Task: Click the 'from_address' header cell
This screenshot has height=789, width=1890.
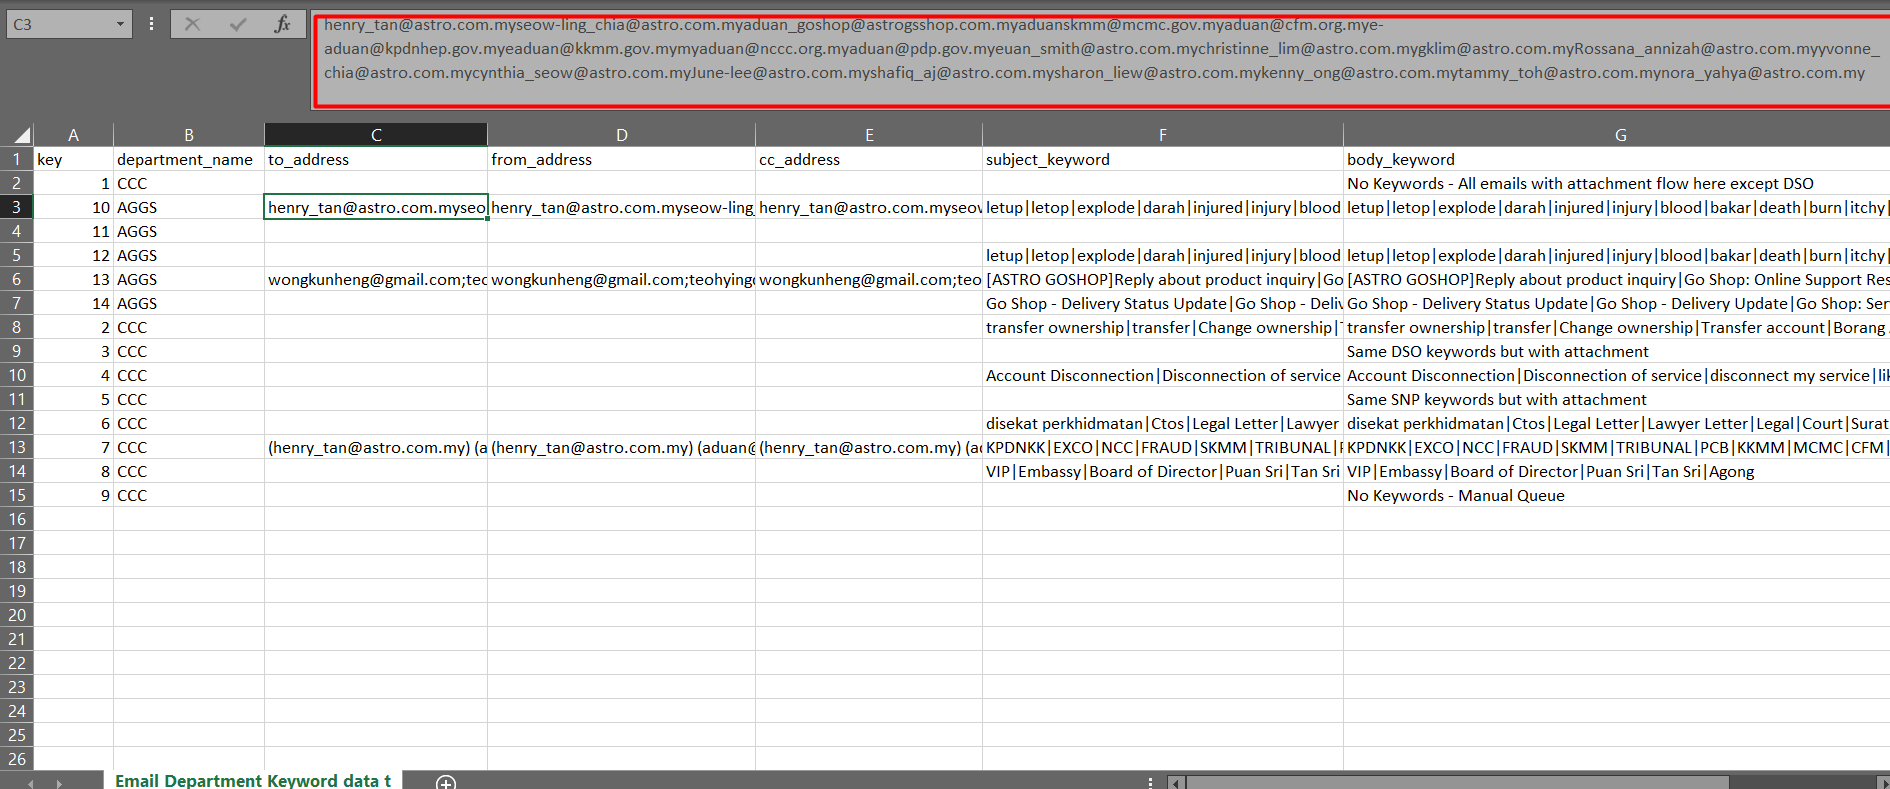Action: [x=621, y=159]
